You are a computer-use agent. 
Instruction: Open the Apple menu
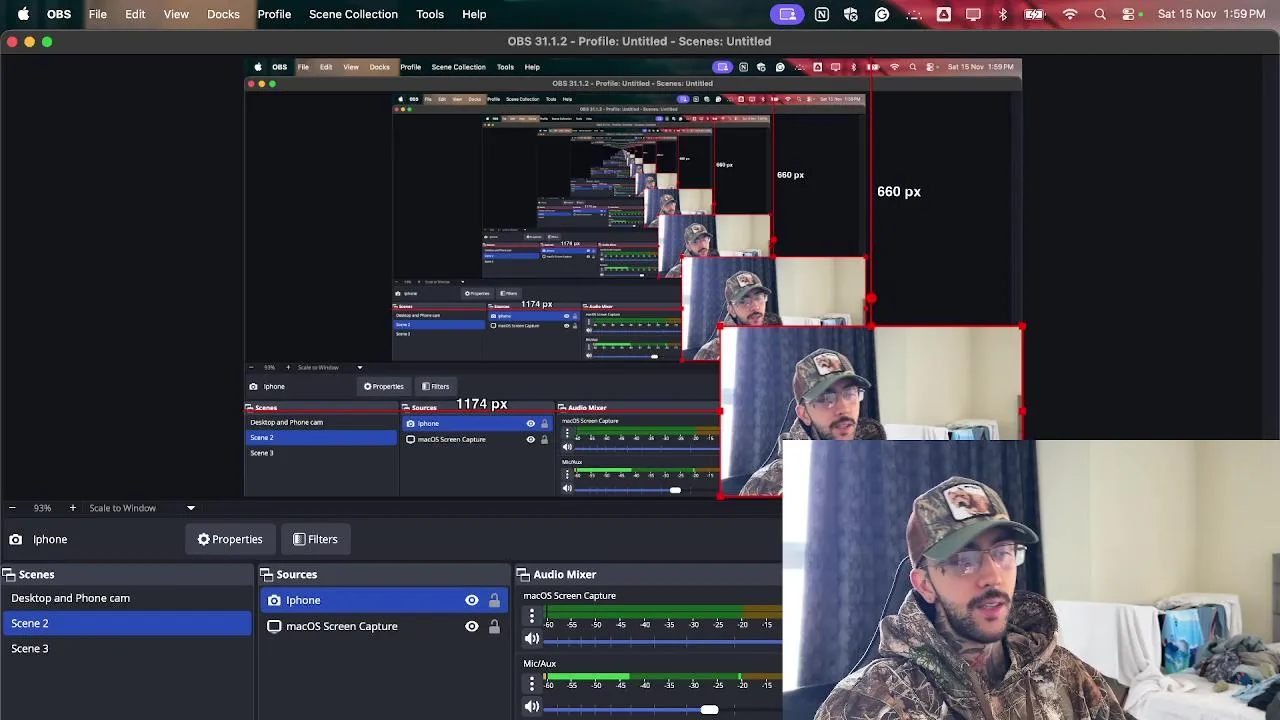point(23,14)
